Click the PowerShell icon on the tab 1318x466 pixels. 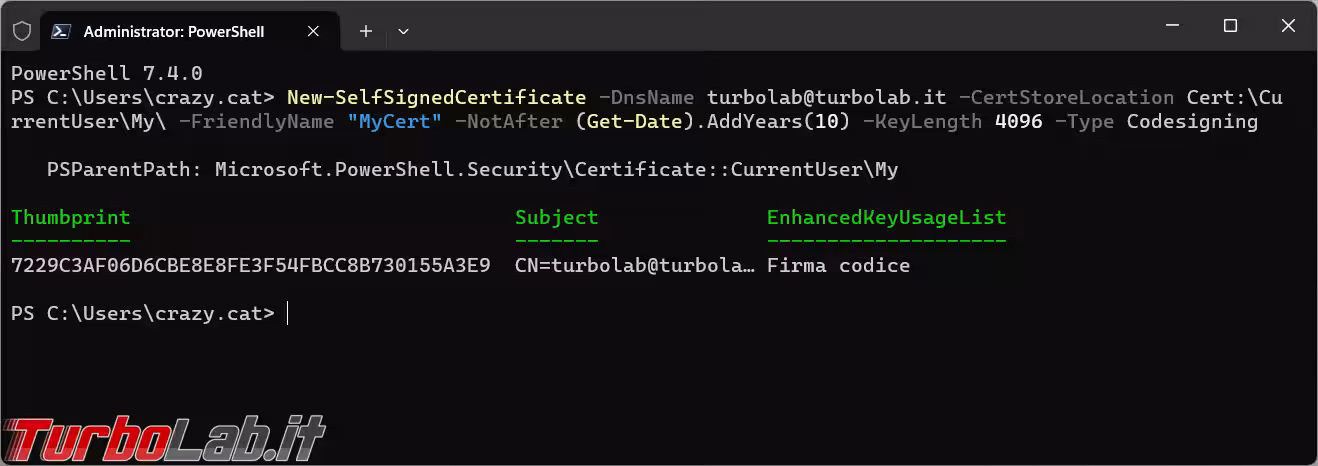61,31
